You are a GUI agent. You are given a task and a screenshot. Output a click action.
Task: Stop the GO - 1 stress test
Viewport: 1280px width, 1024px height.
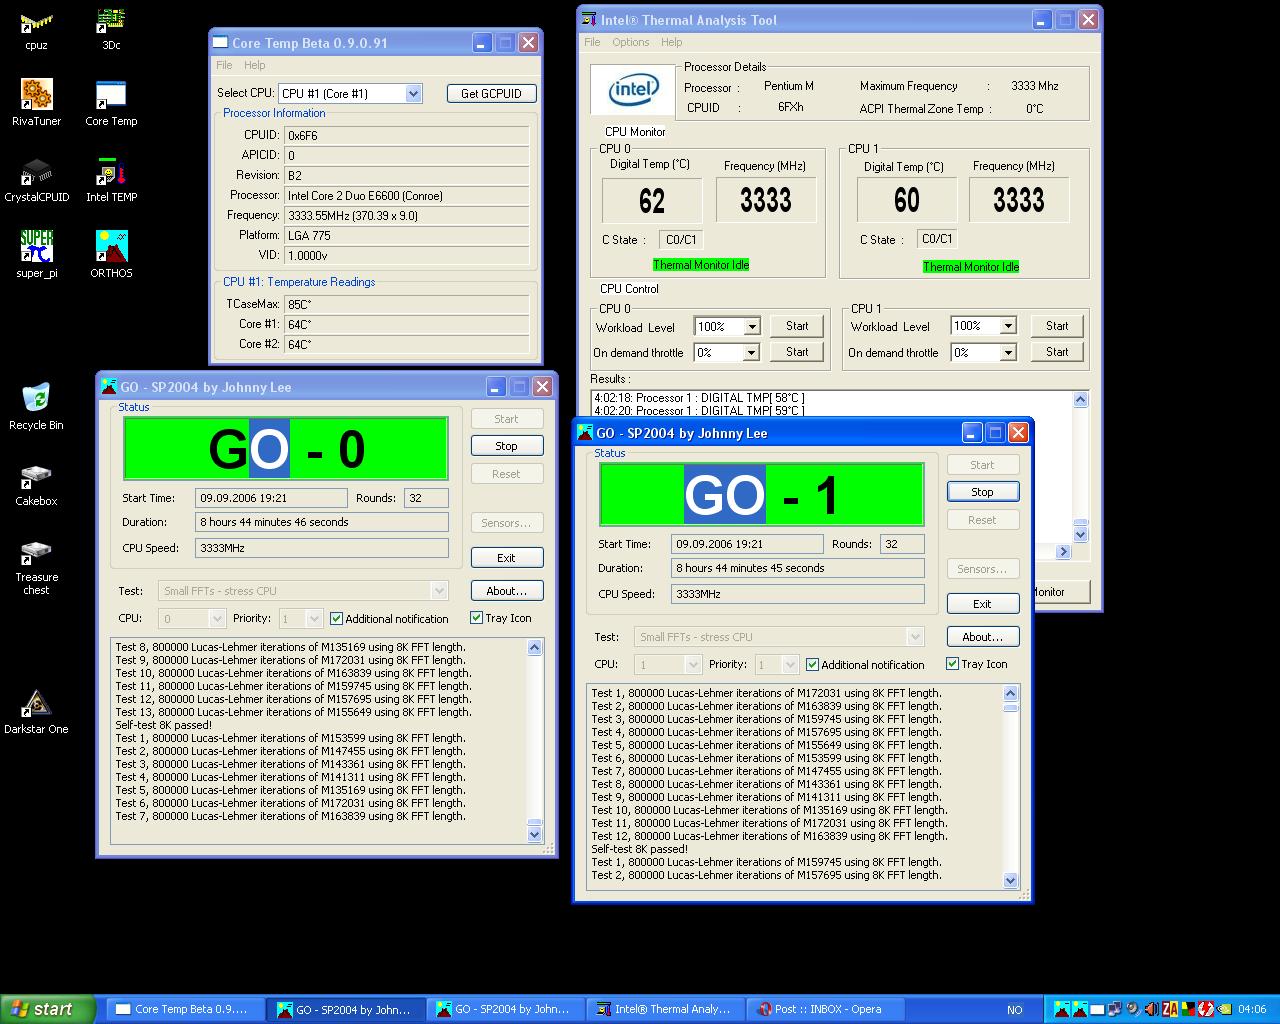pos(982,492)
